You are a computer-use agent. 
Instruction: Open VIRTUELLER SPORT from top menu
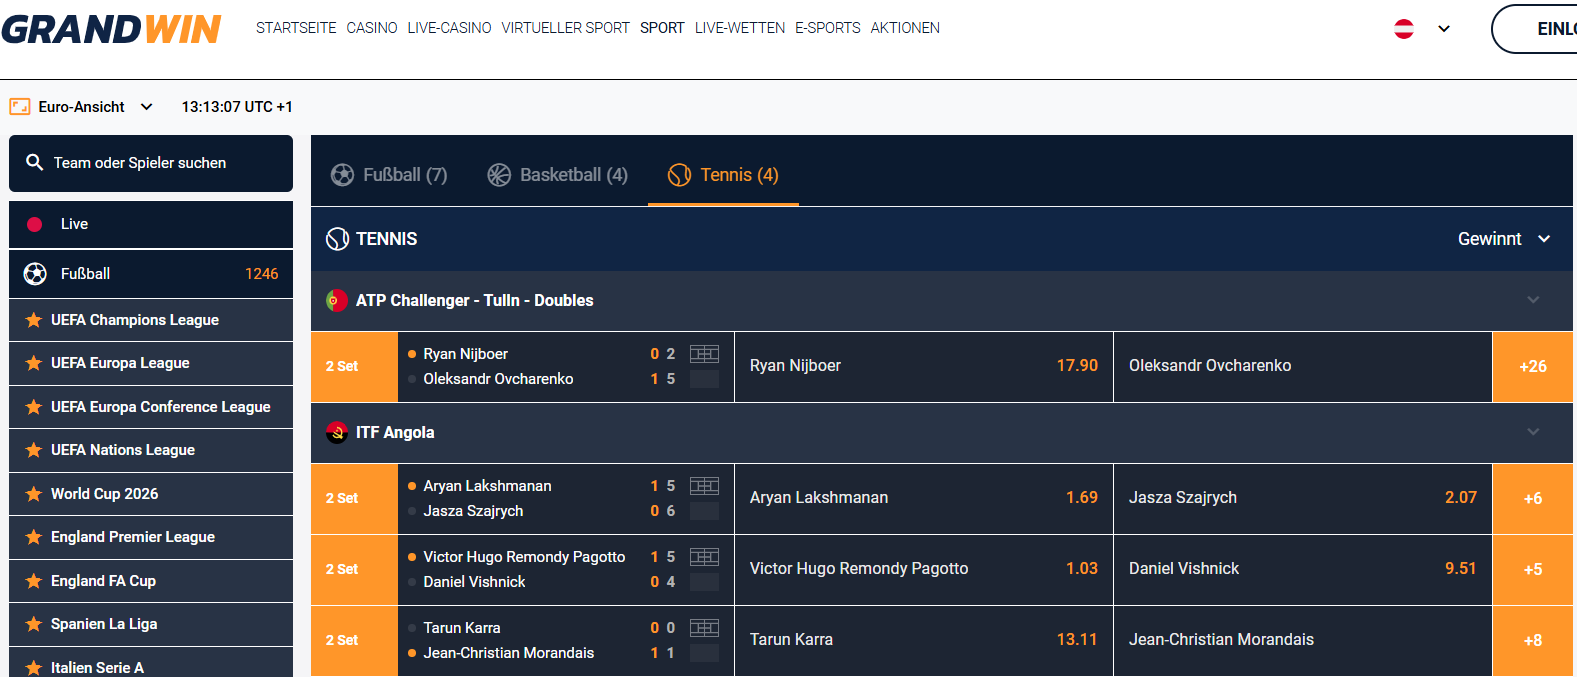click(x=566, y=28)
